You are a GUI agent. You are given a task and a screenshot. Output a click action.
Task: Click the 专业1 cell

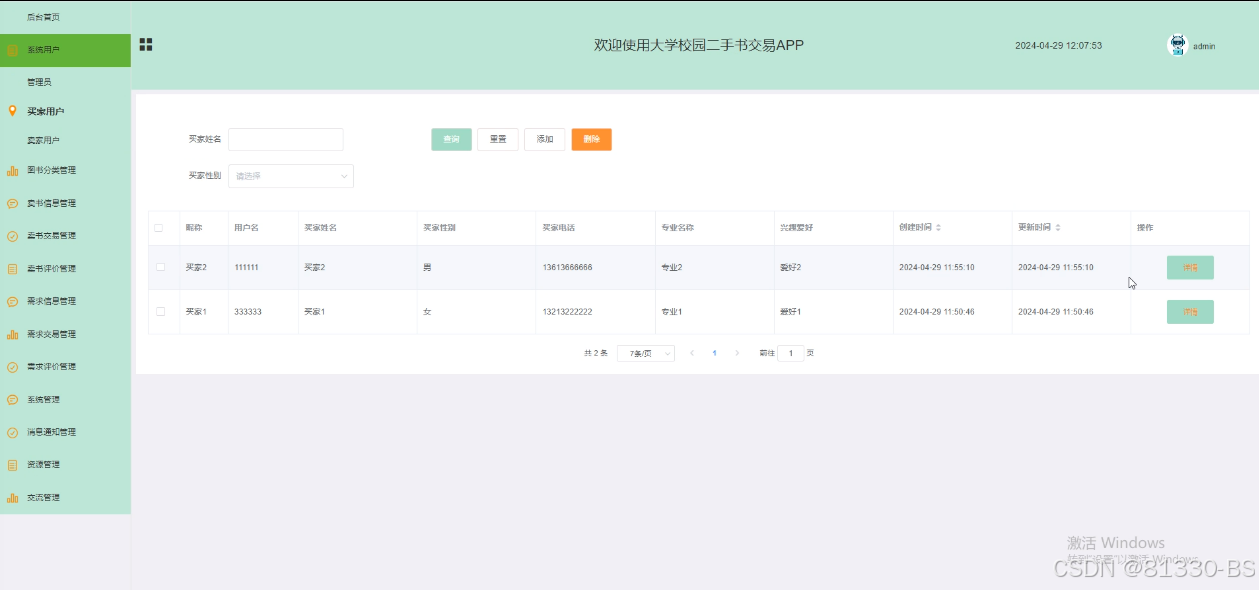(x=672, y=312)
